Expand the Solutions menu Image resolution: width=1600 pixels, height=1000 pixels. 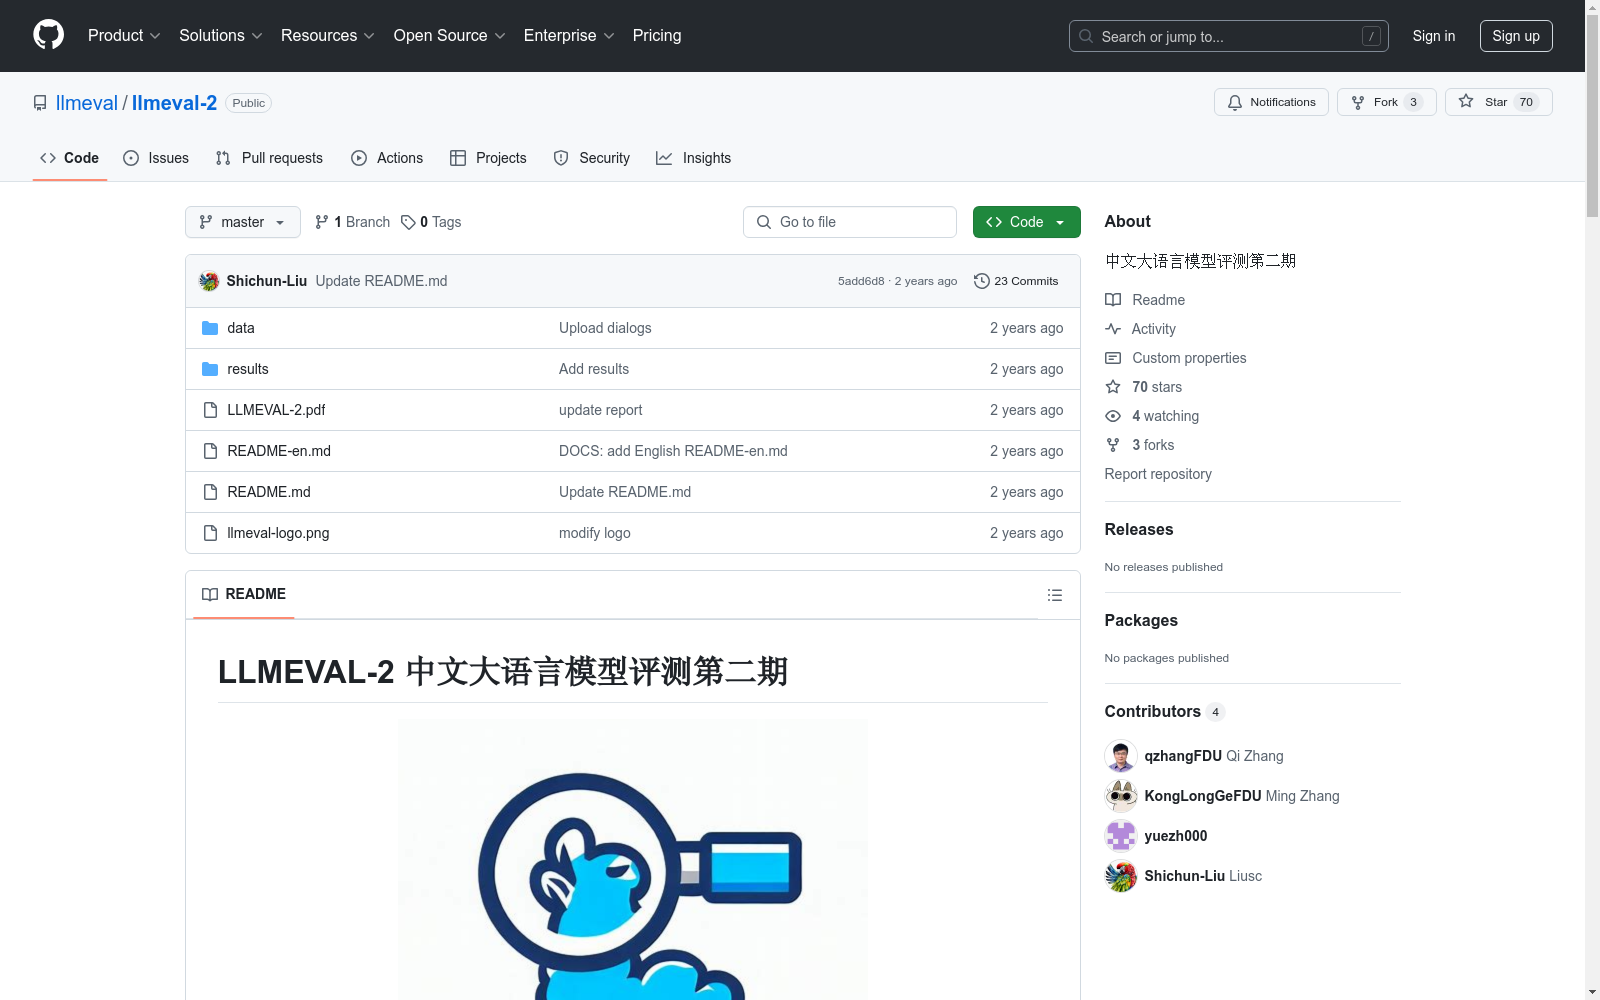click(220, 35)
